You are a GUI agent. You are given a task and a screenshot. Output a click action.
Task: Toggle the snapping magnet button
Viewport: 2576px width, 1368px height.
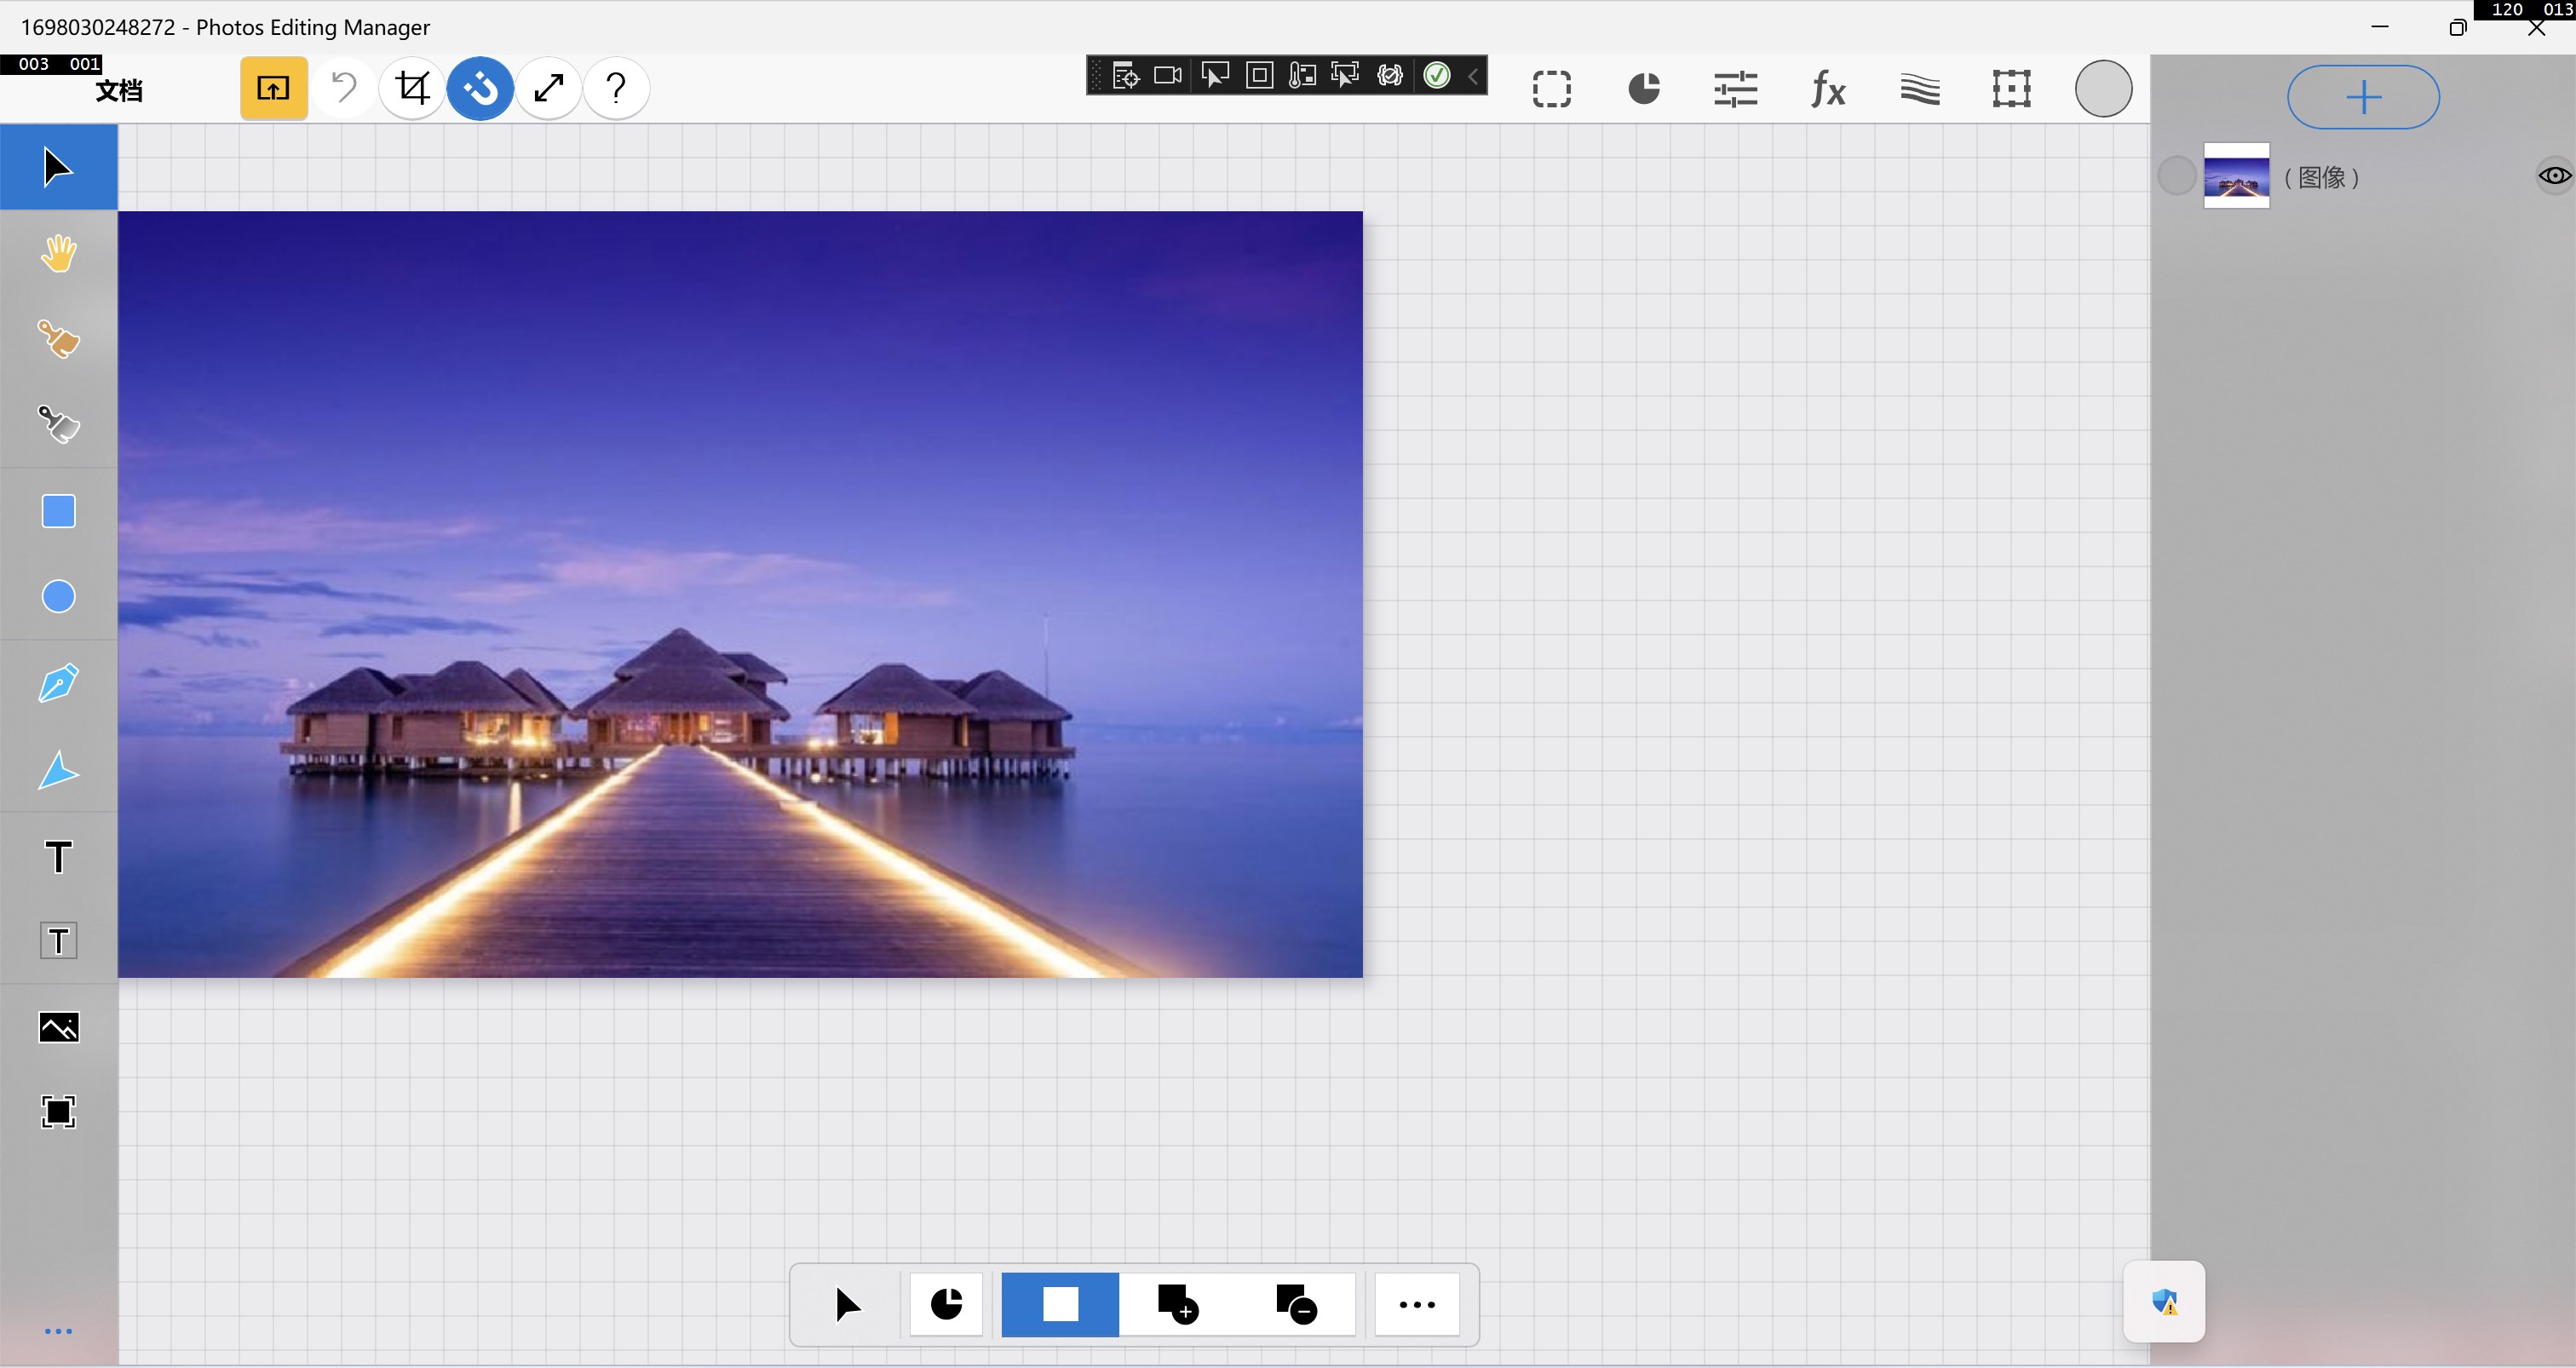(480, 88)
